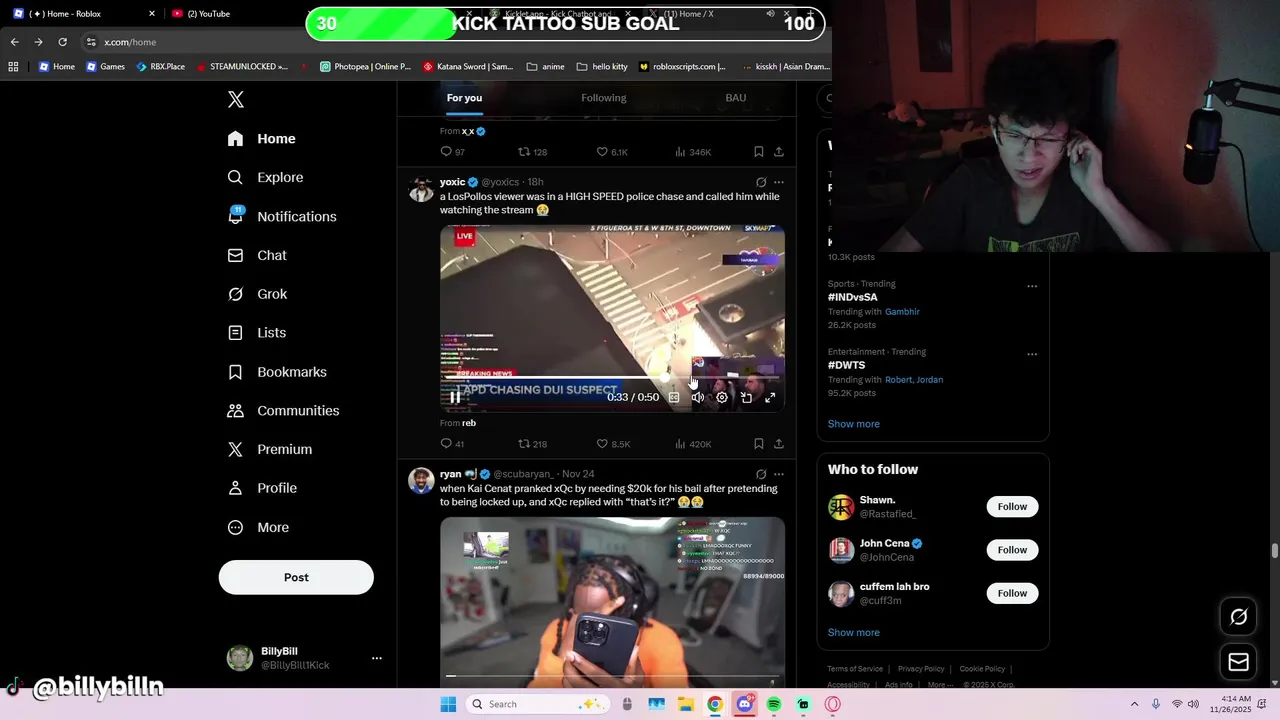The height and width of the screenshot is (720, 1280).
Task: Share the yoxic post
Action: (x=779, y=444)
